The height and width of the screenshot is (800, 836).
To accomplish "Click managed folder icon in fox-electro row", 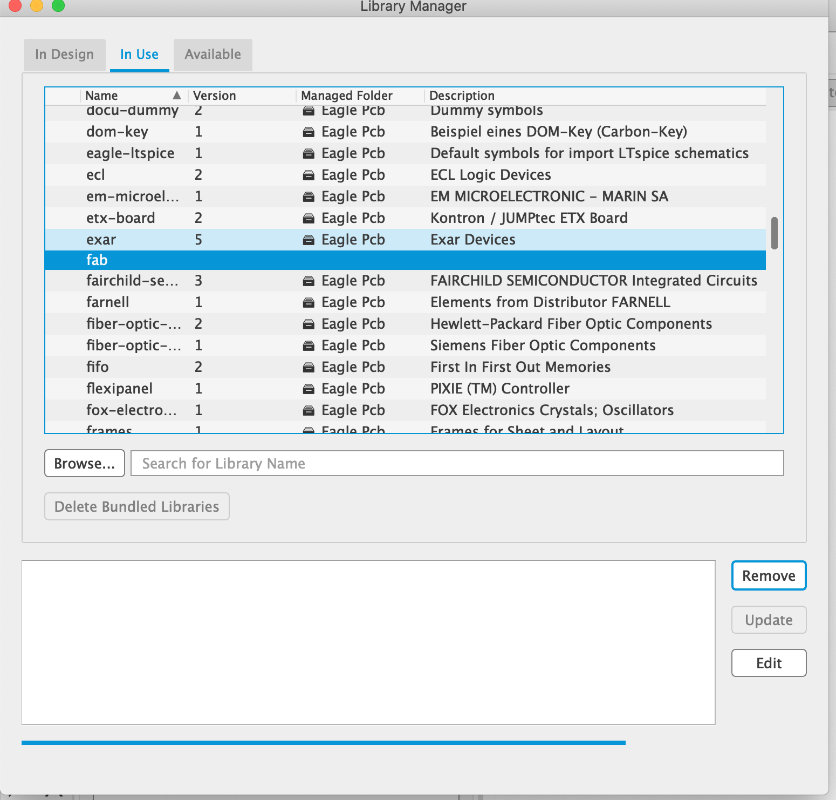I will coord(308,410).
